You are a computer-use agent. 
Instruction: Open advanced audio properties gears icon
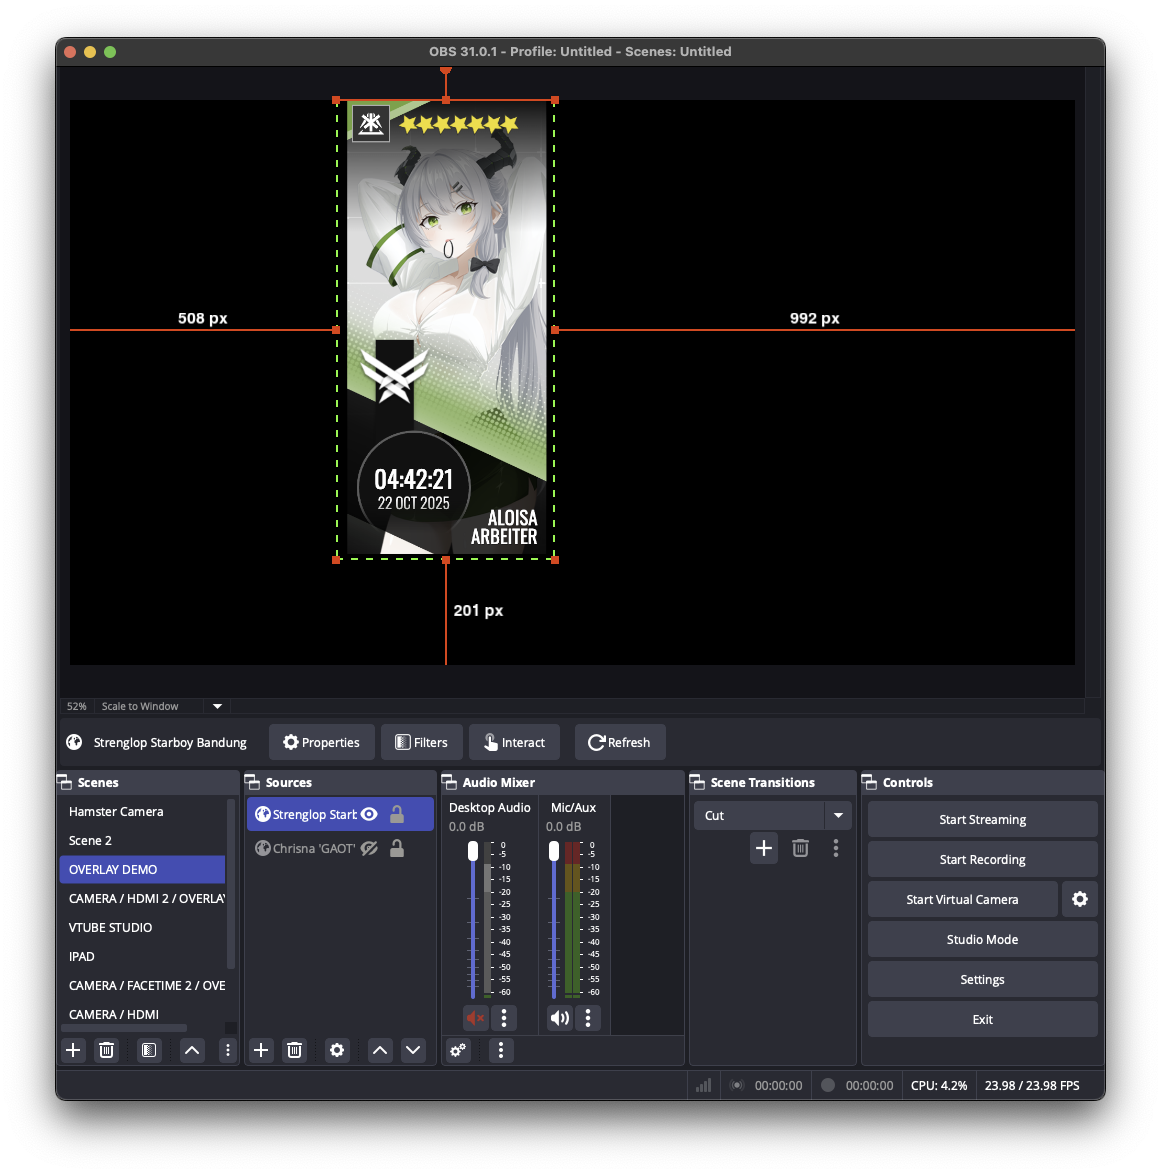458,1050
